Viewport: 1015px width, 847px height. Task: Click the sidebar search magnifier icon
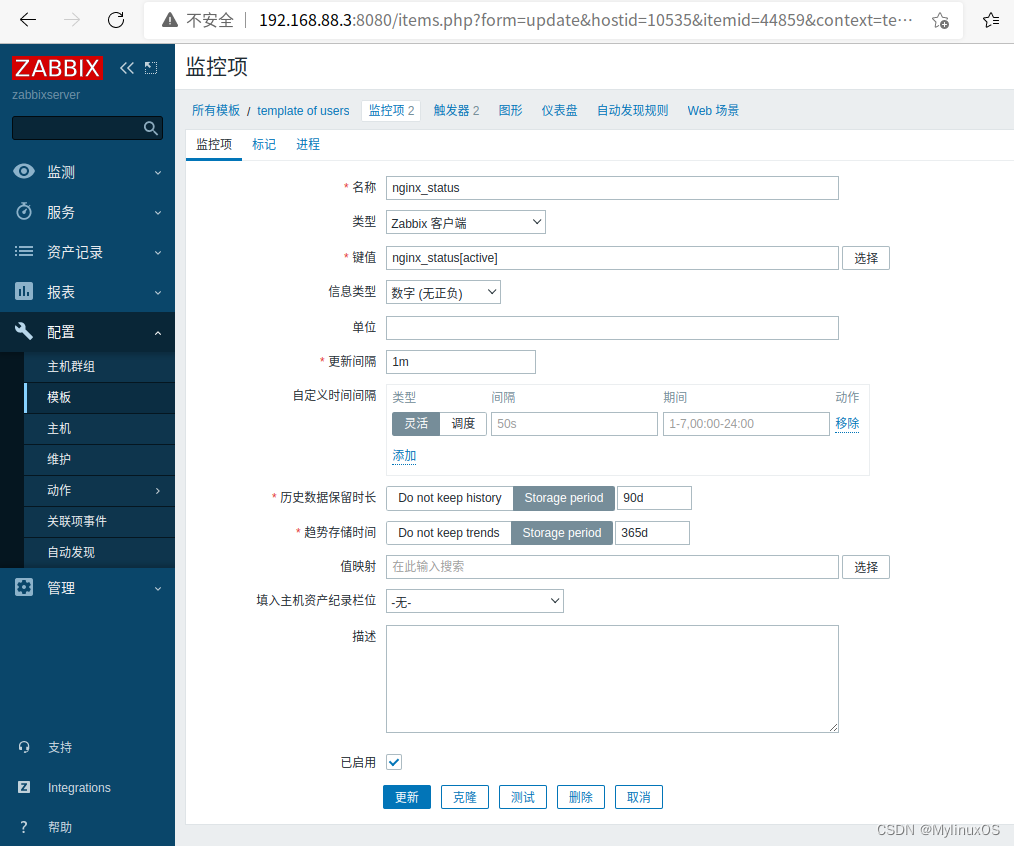pos(150,128)
